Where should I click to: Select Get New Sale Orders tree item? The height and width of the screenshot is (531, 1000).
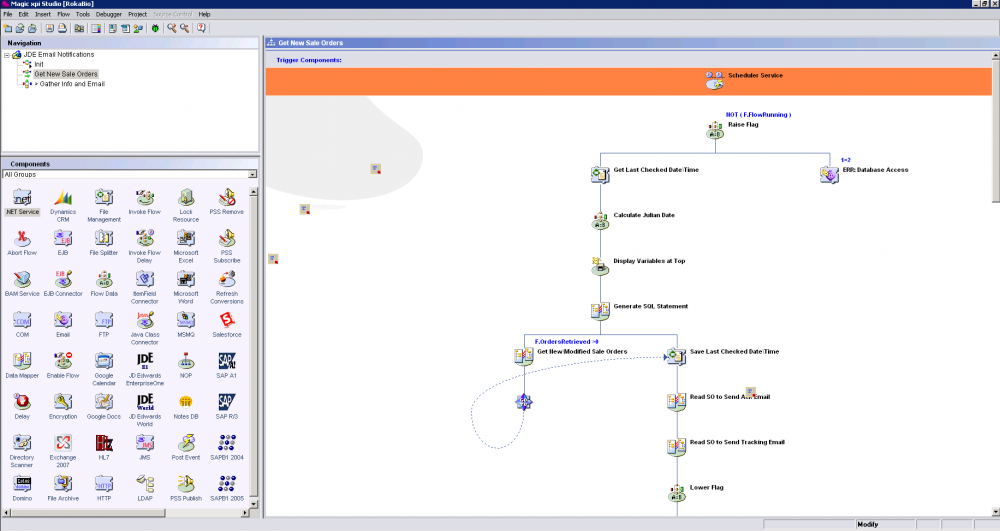66,74
